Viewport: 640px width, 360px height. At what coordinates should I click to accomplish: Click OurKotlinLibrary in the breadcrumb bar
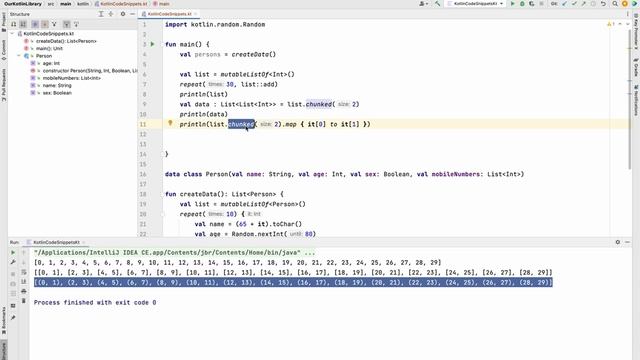point(23,4)
